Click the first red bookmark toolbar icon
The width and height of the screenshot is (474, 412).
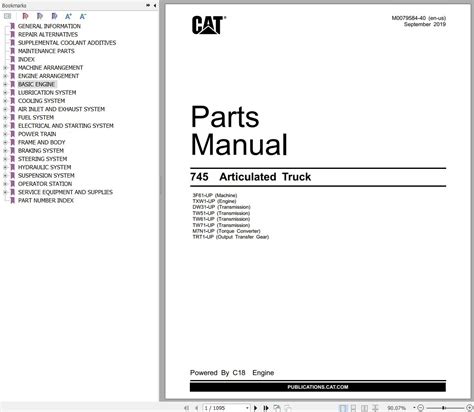pyautogui.click(x=25, y=16)
